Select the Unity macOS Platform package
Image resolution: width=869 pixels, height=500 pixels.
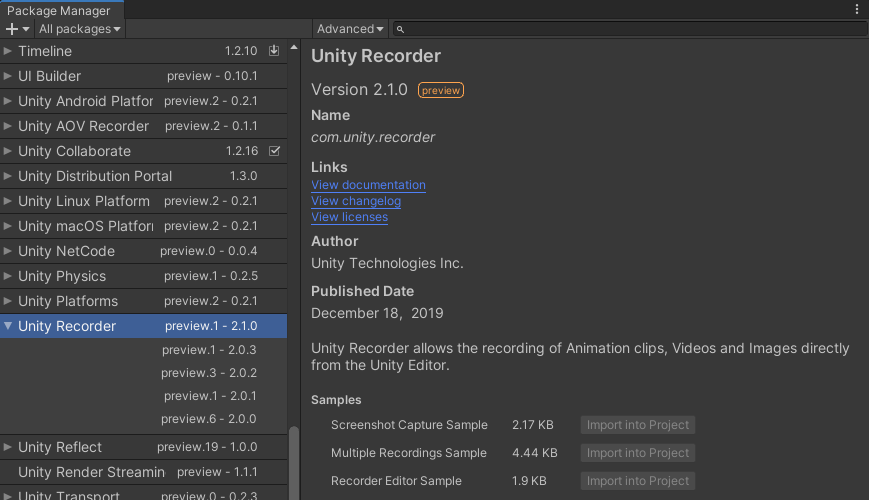(144, 226)
